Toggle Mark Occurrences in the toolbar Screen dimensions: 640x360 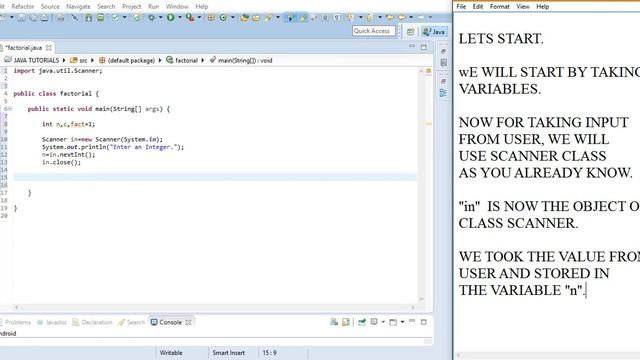304,18
